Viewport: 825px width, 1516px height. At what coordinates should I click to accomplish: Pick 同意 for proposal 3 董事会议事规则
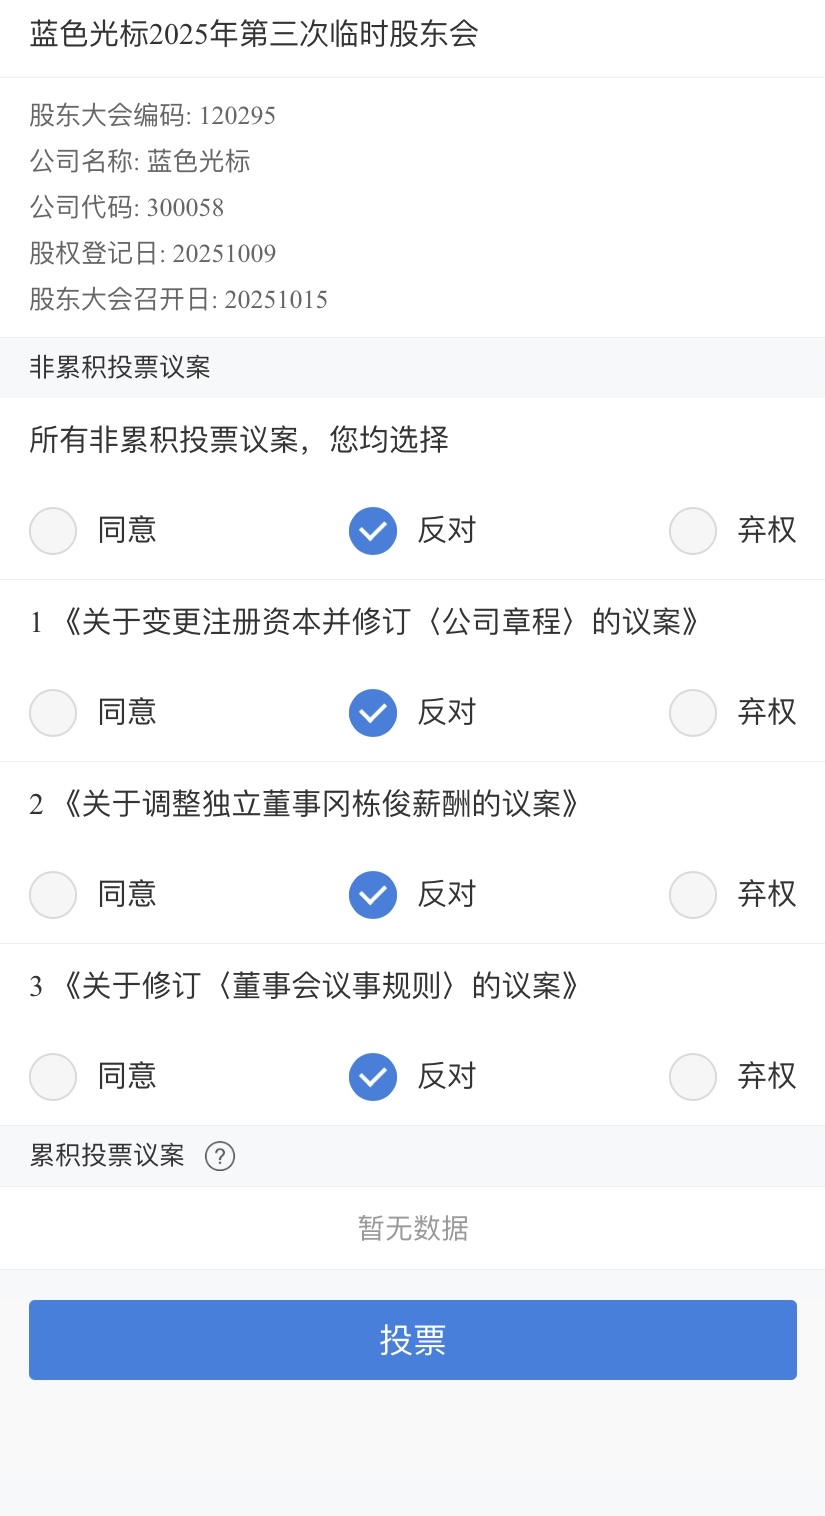pos(53,1076)
